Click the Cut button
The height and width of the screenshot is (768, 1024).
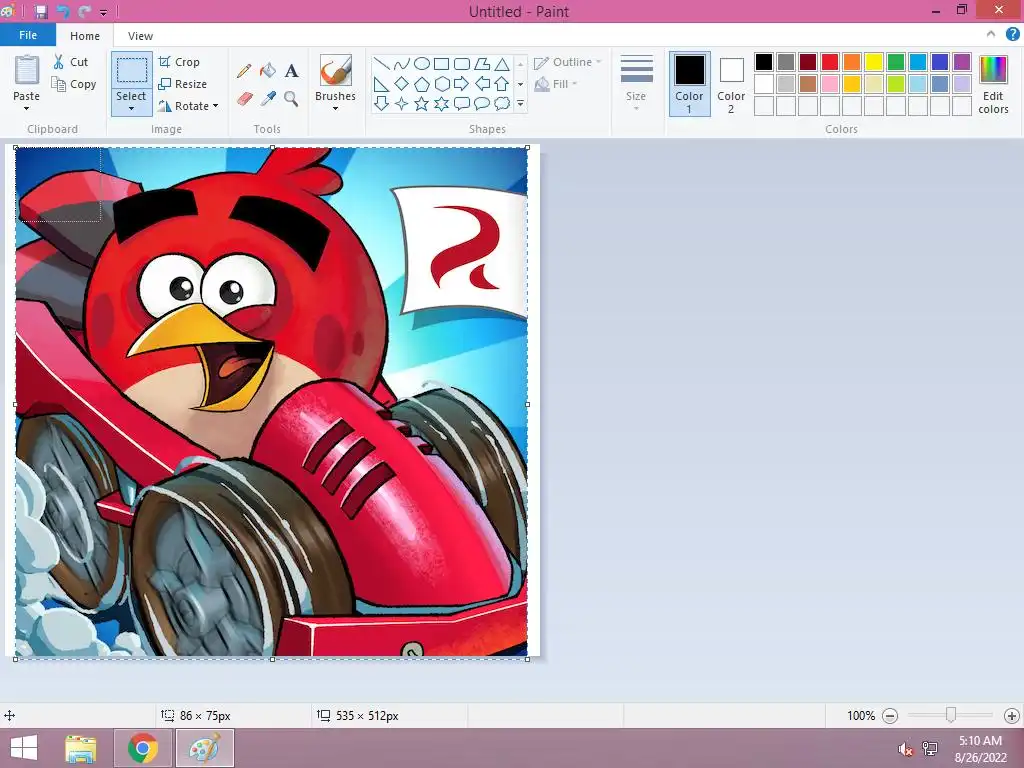point(71,62)
